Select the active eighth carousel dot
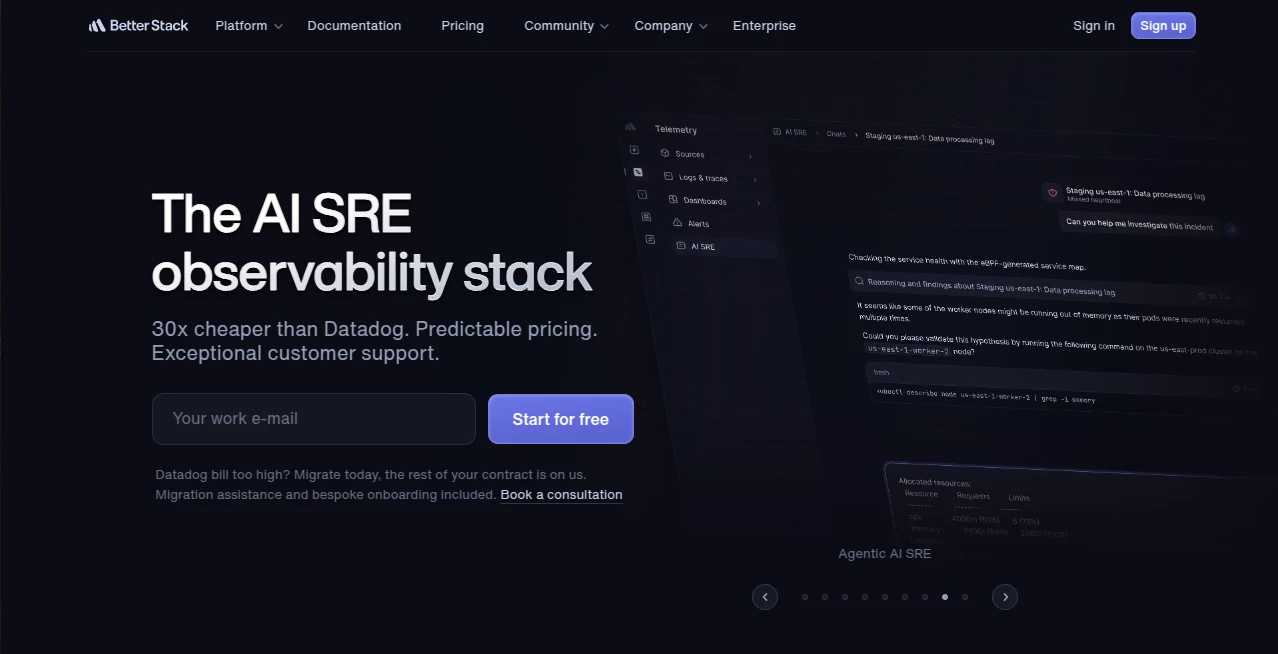This screenshot has width=1278, height=654. click(945, 597)
